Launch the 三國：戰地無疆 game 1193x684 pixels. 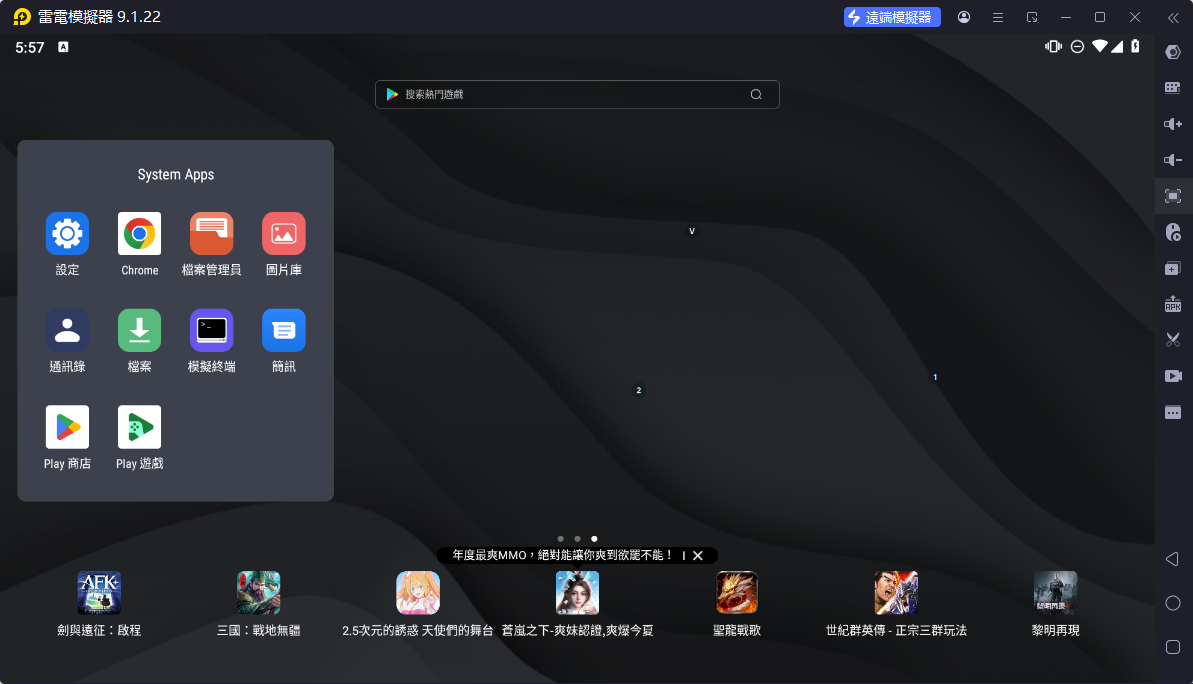[x=259, y=593]
